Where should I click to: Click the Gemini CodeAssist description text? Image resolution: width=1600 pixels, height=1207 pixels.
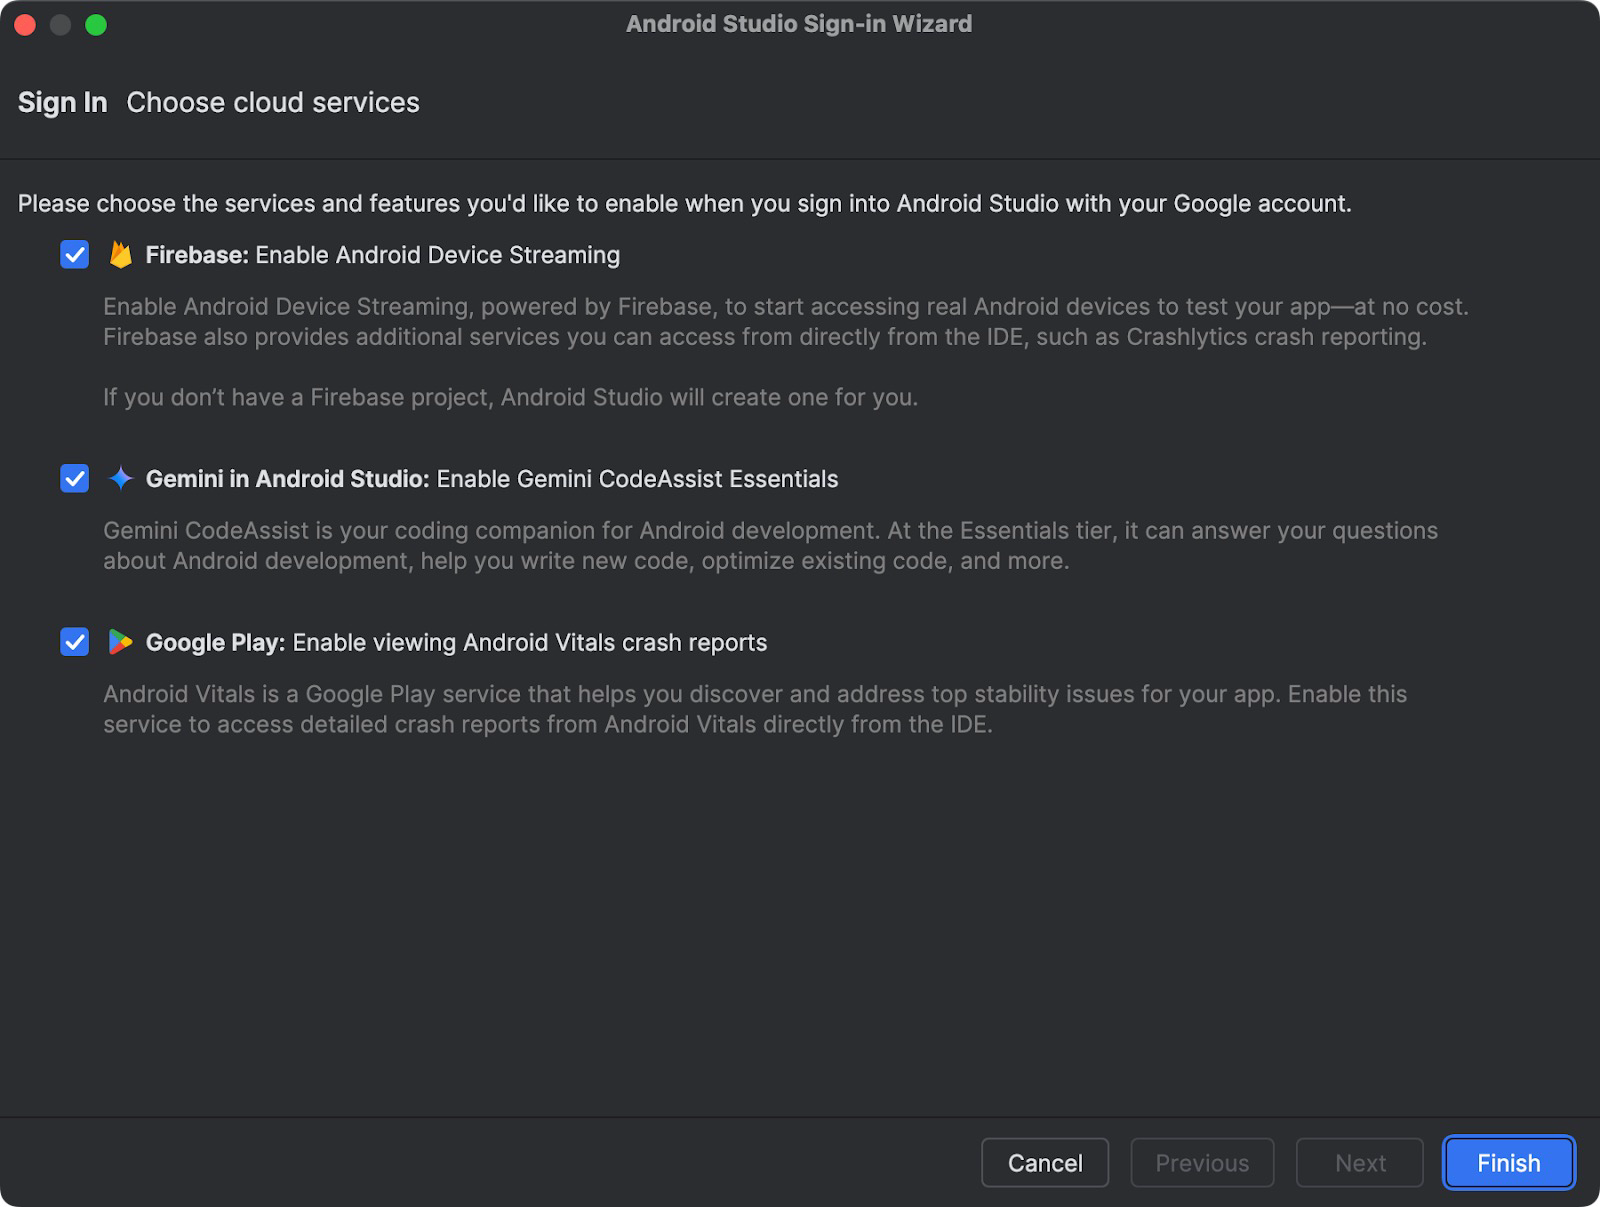point(770,546)
